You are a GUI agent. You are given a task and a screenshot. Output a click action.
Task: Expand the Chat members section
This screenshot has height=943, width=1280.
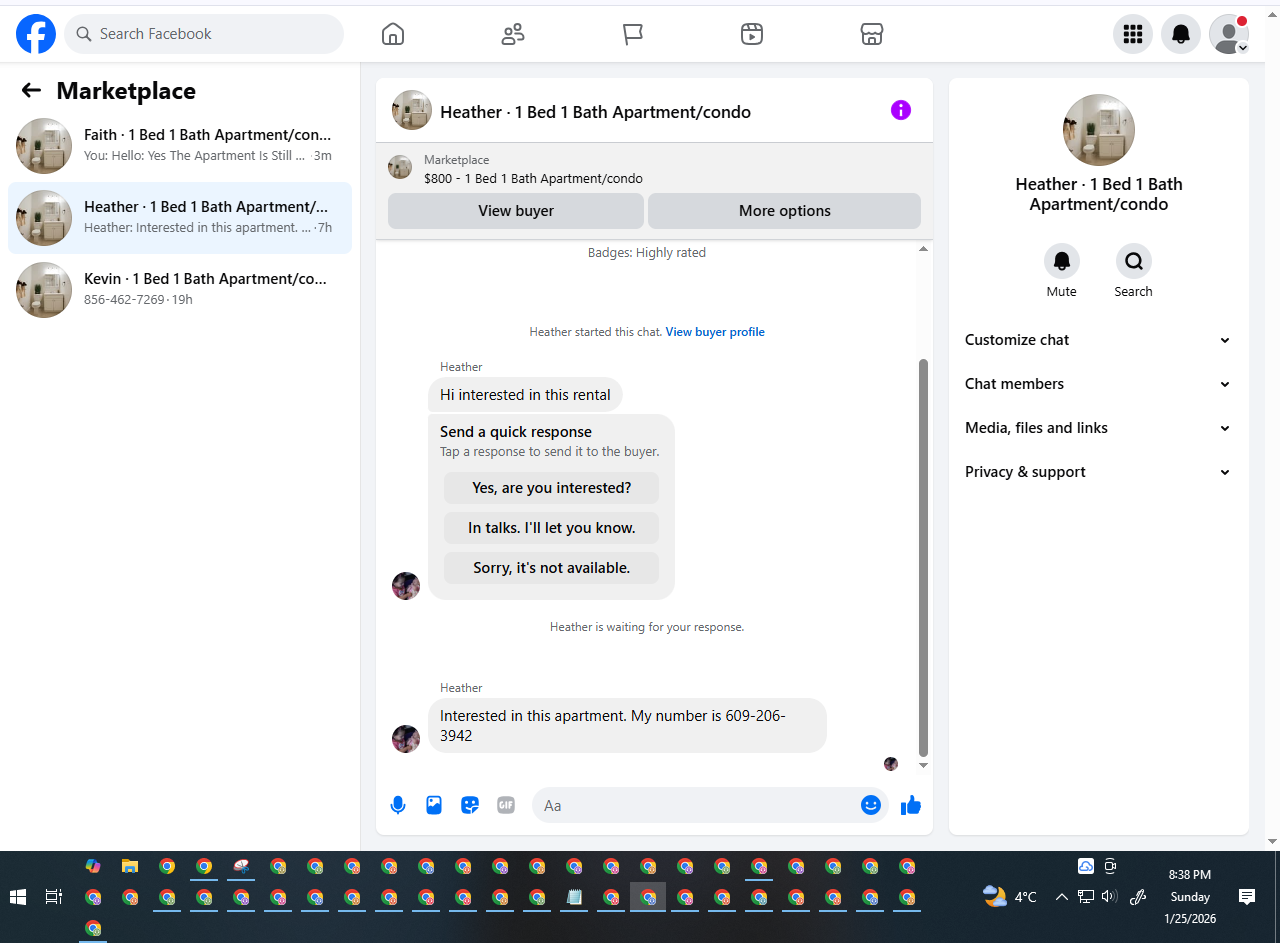tap(1098, 384)
